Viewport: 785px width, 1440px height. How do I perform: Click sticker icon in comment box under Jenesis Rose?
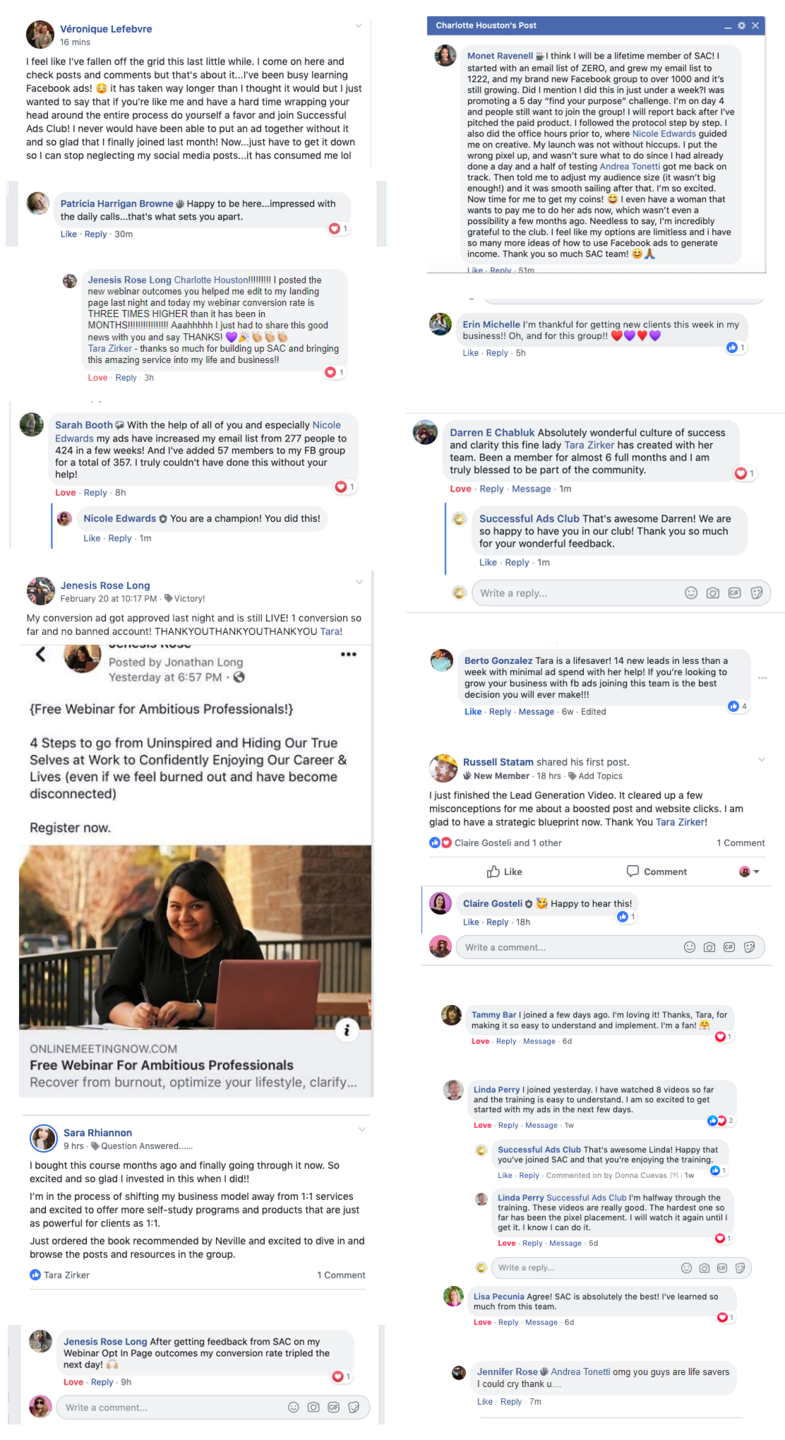click(x=354, y=1407)
